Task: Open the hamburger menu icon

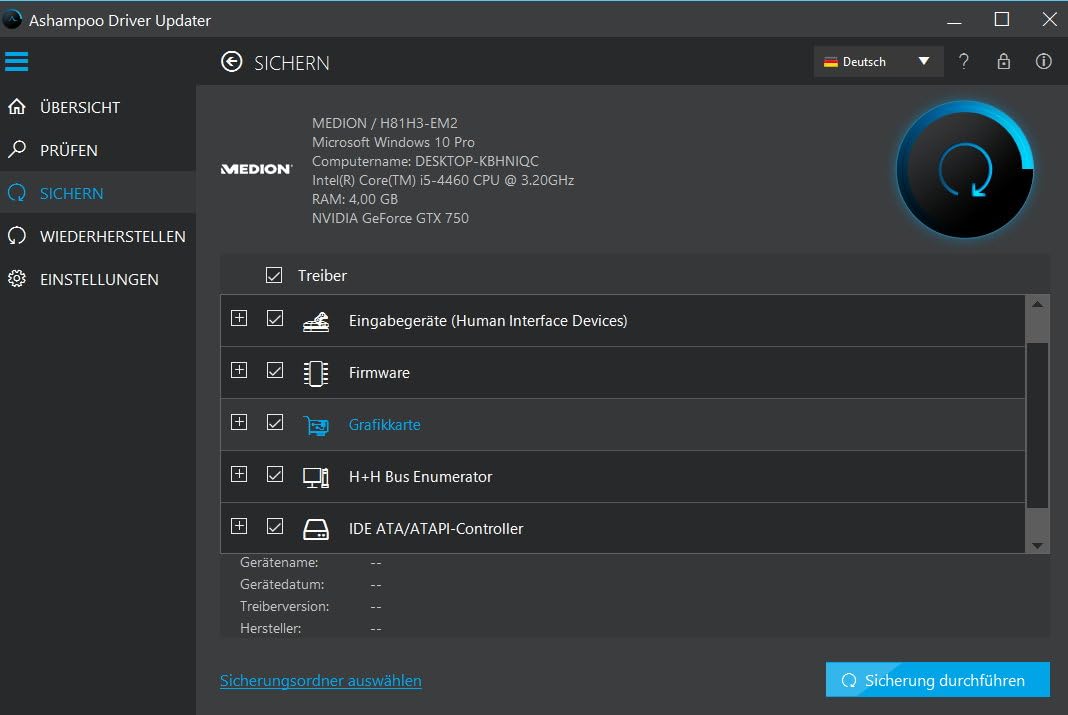Action: pos(16,61)
